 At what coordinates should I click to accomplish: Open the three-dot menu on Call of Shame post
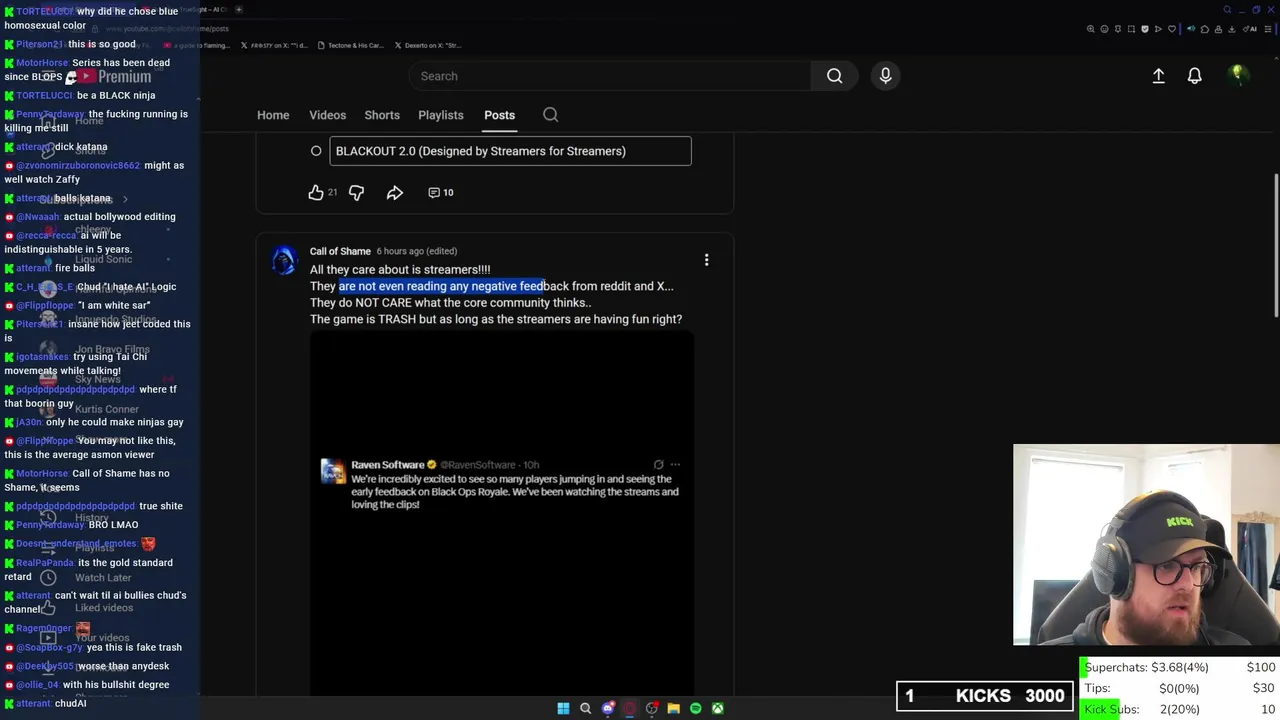click(706, 260)
